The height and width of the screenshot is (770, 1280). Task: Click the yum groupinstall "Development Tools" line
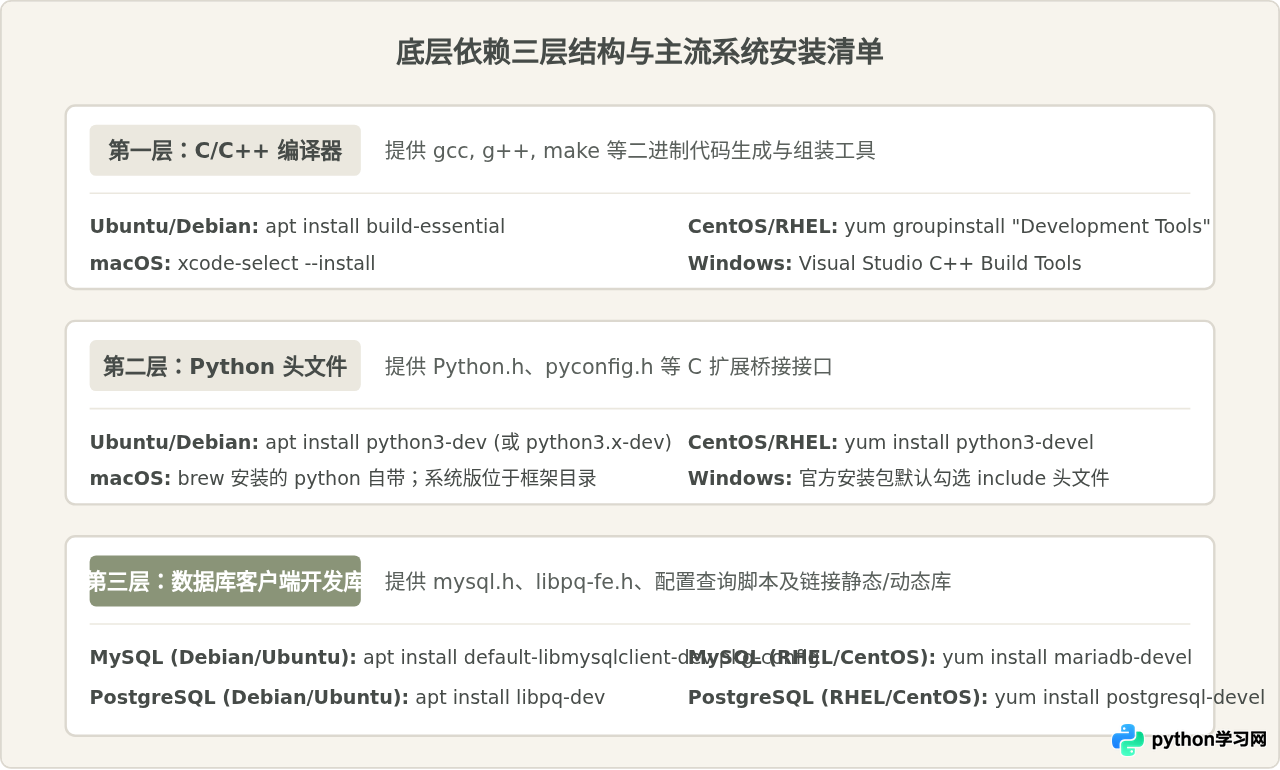tap(949, 226)
